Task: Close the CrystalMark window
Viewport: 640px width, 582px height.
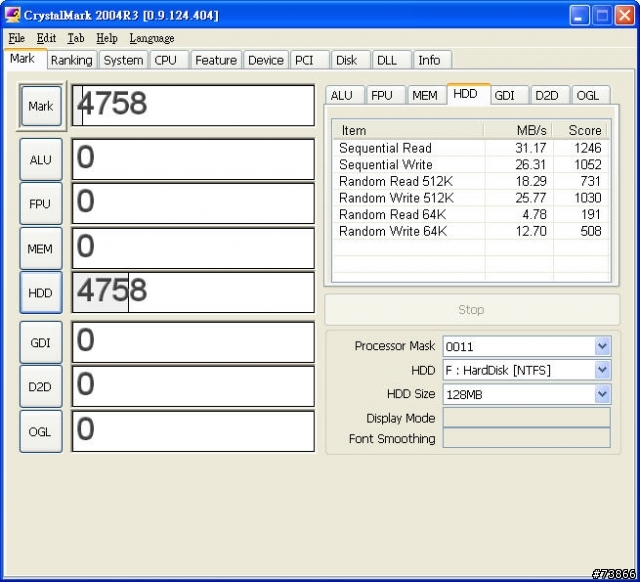Action: coord(625,16)
